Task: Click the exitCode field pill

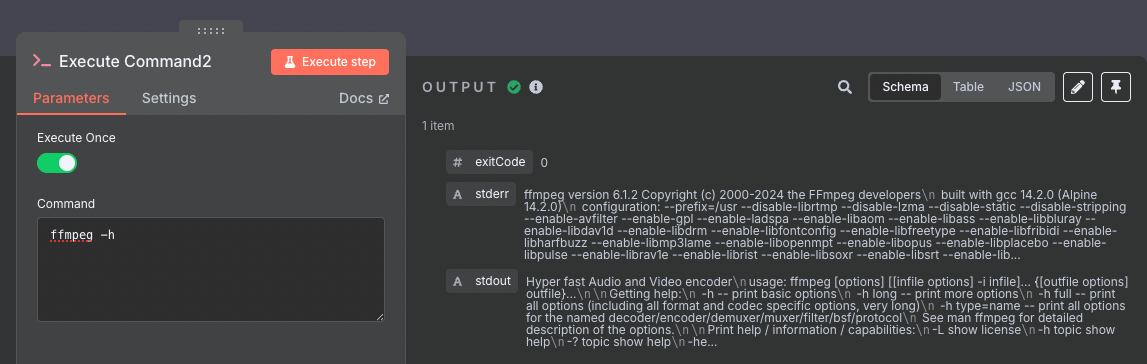Action: 489,162
